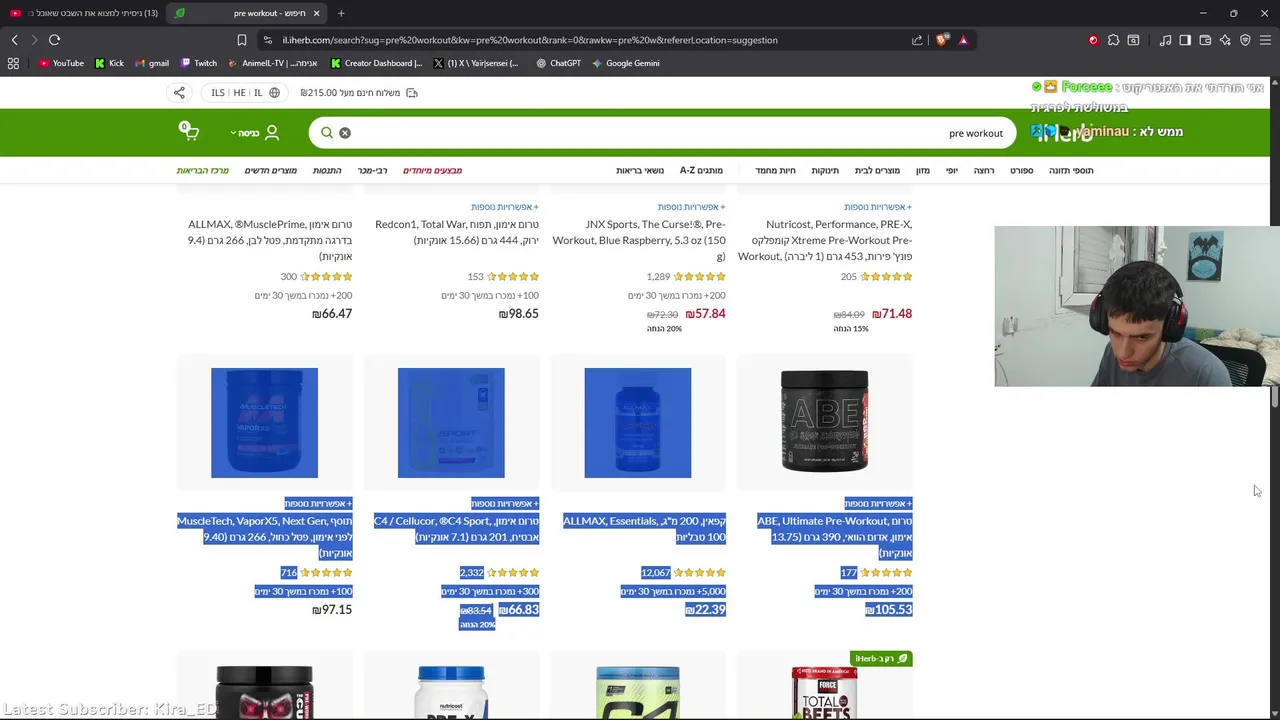
Task: Expand more options above ABE Ultimate Pre-Workout
Action: (878, 503)
